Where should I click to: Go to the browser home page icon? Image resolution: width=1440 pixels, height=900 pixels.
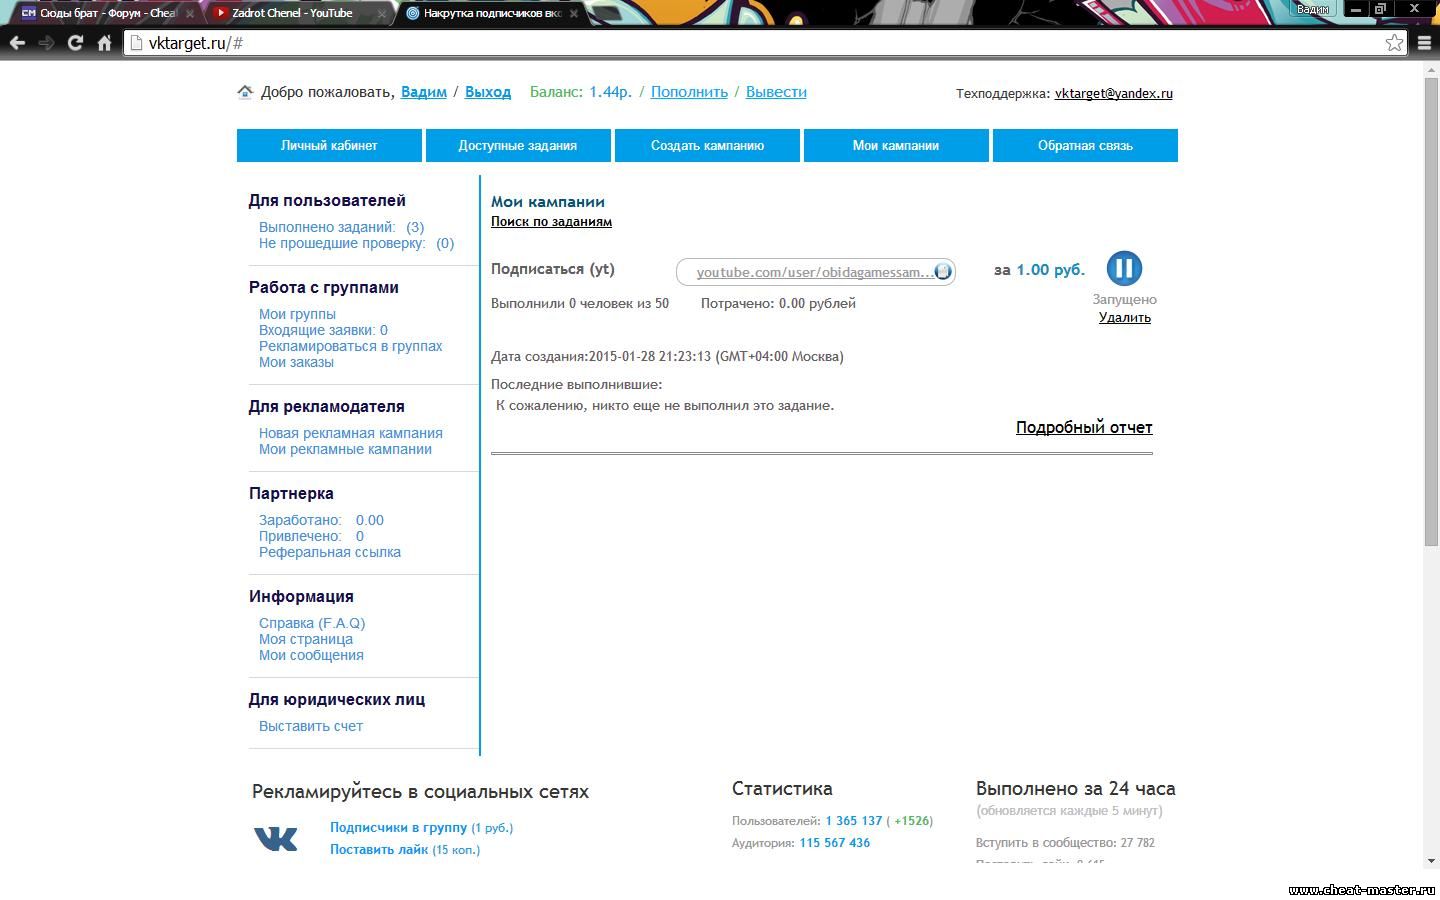104,43
